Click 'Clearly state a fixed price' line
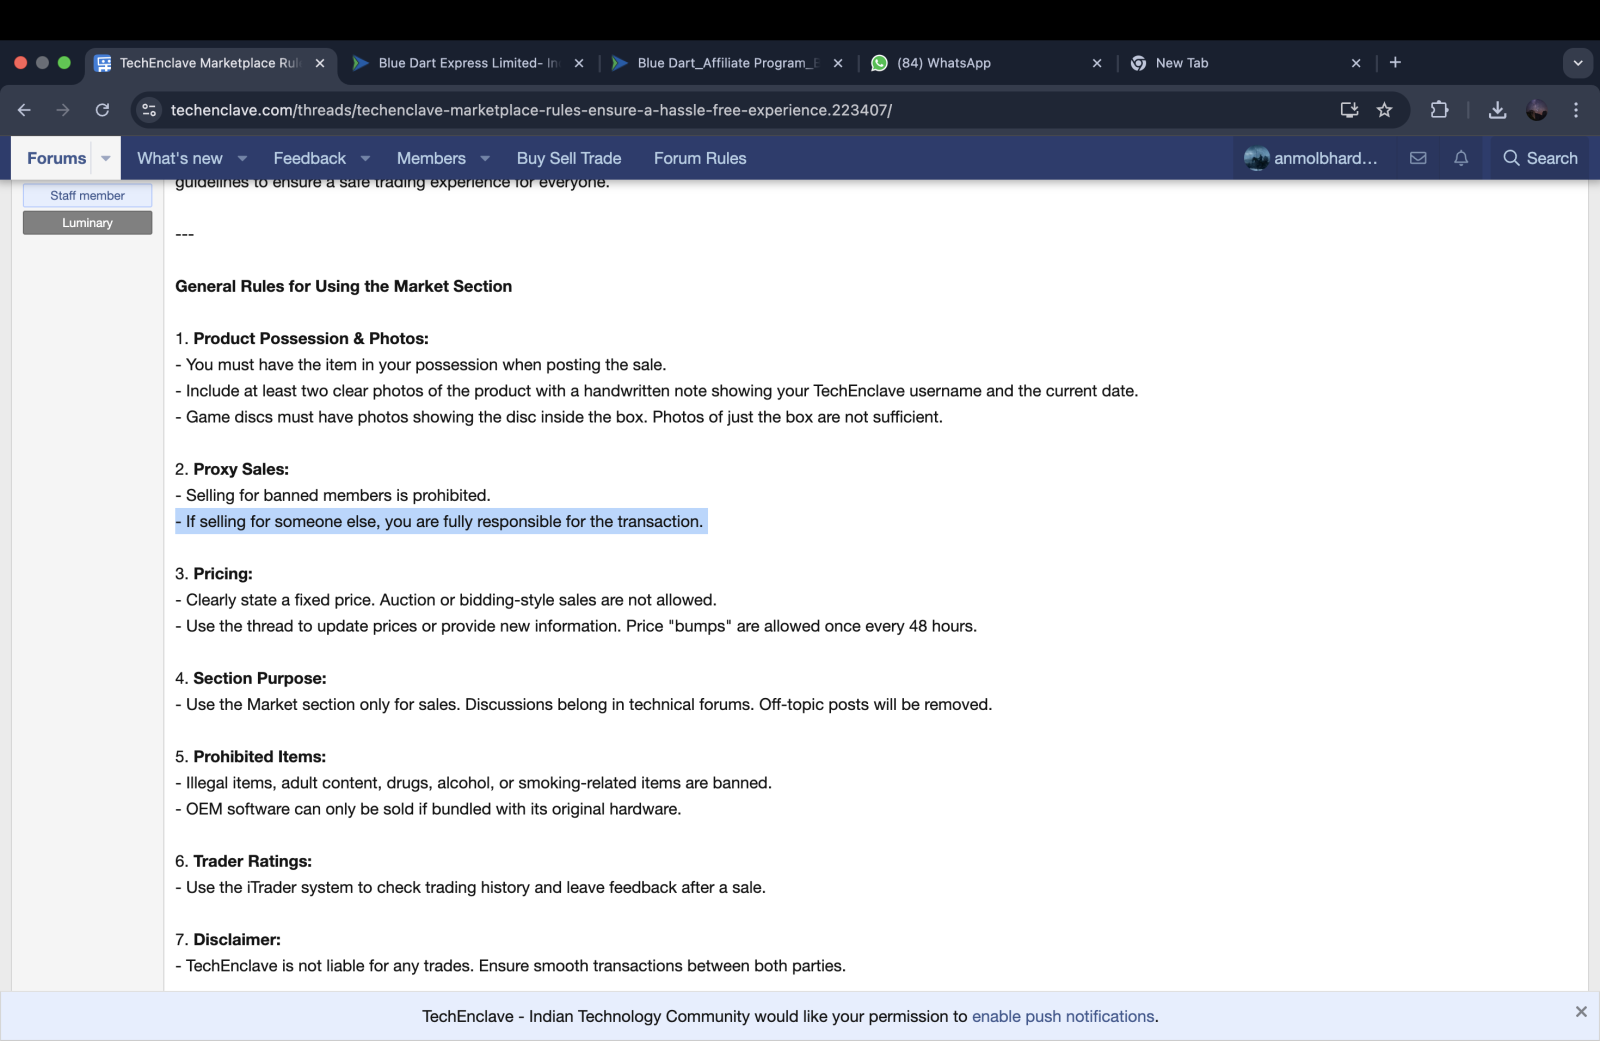This screenshot has width=1600, height=1041. point(446,600)
